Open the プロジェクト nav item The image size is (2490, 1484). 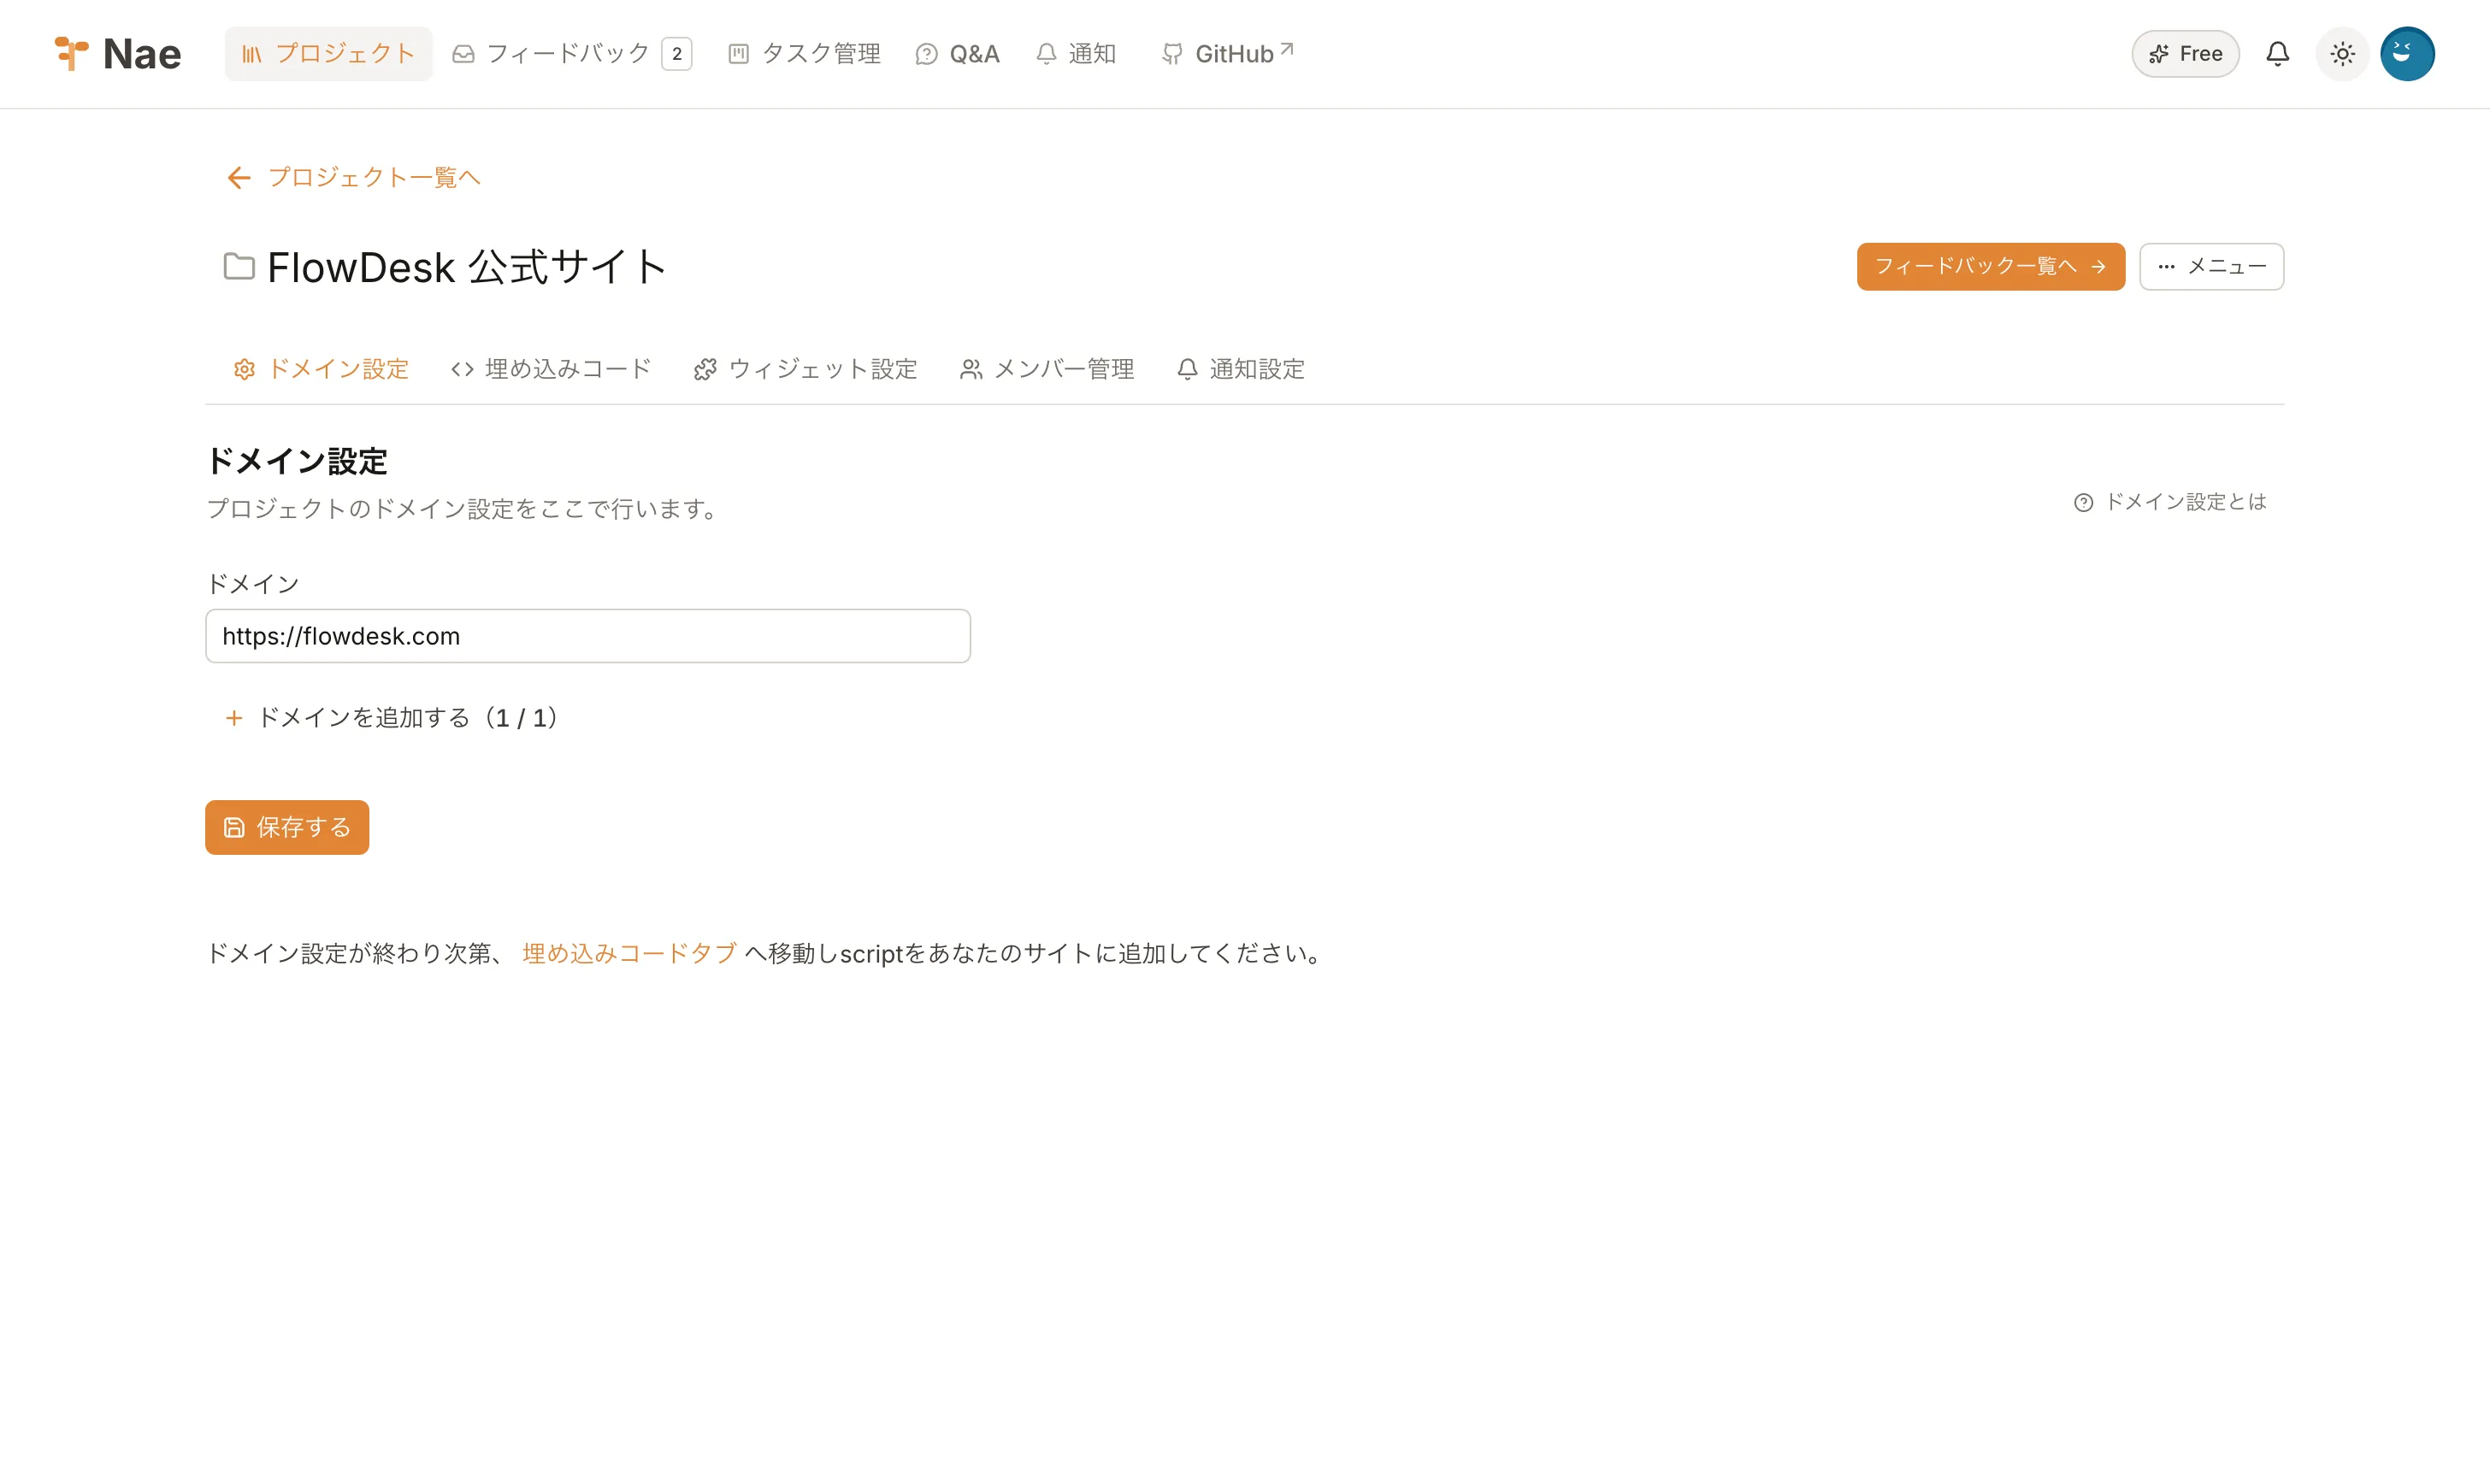(328, 54)
